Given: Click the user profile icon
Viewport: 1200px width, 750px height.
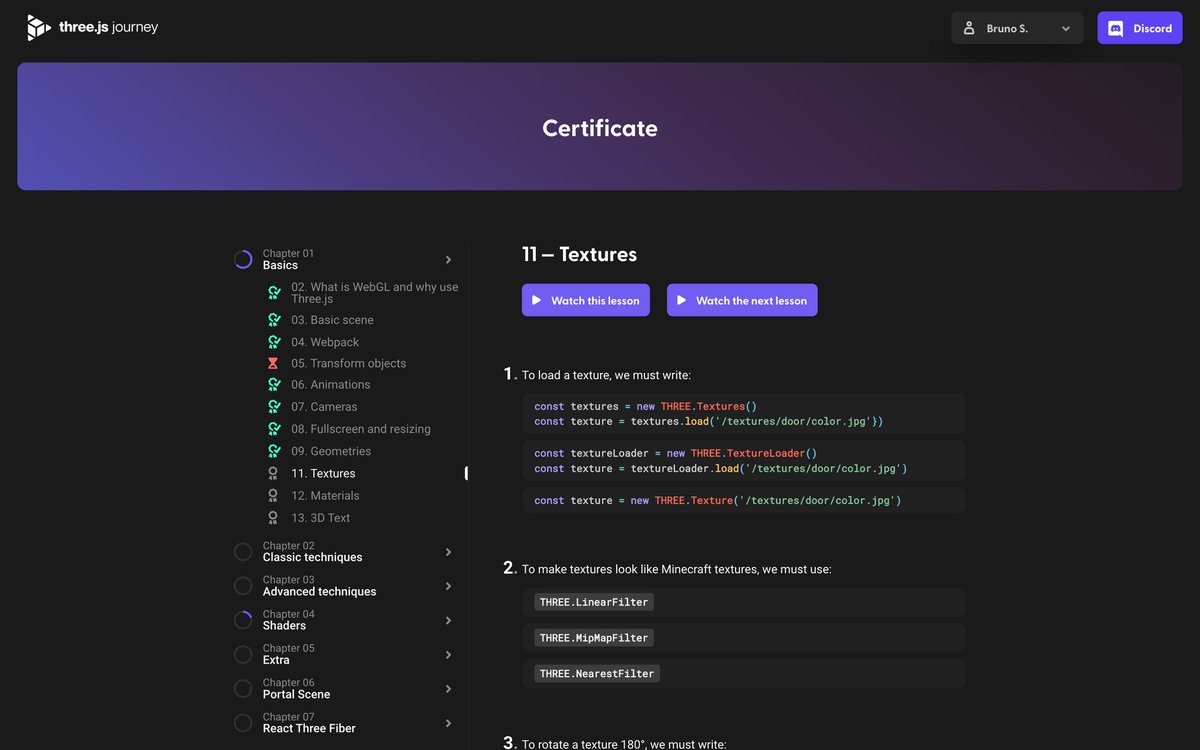Looking at the screenshot, I should tap(968, 28).
